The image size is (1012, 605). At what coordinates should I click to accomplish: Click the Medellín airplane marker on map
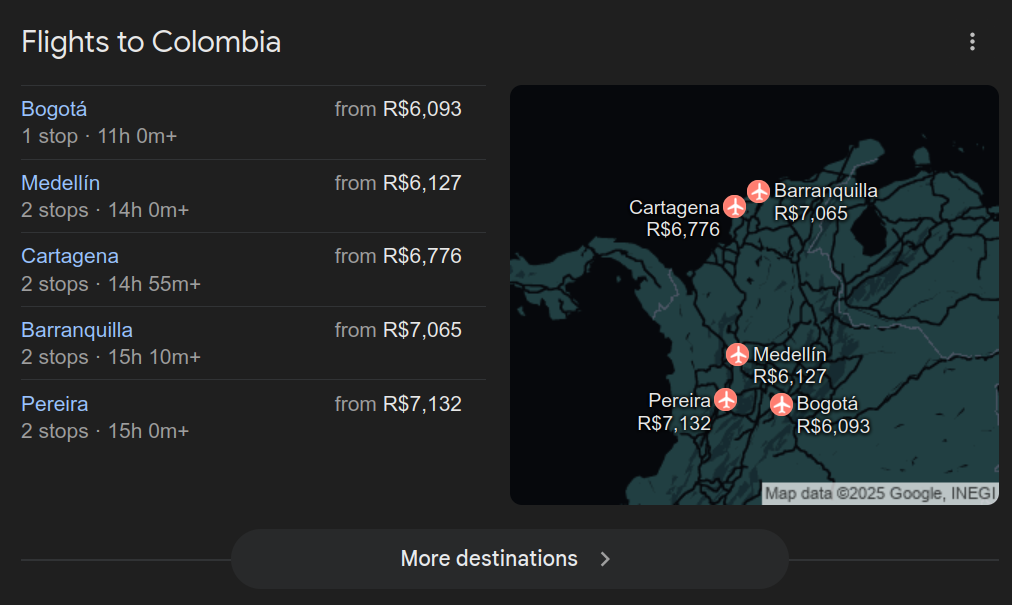pos(737,354)
